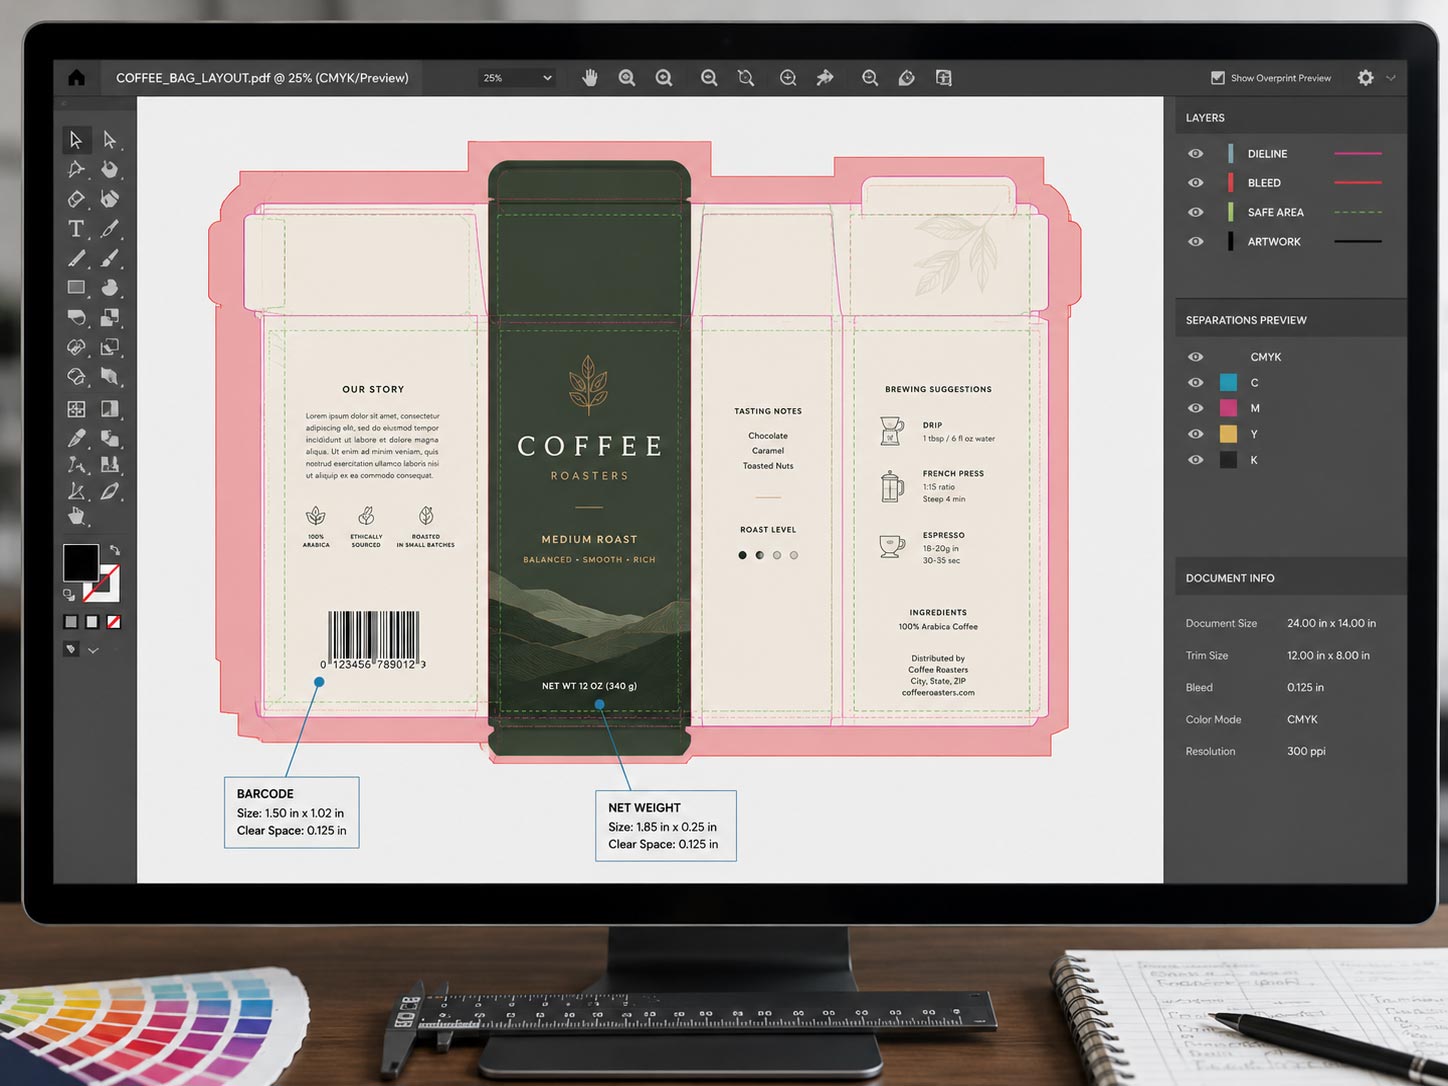Click the yellow Y color swatch

[1228, 434]
